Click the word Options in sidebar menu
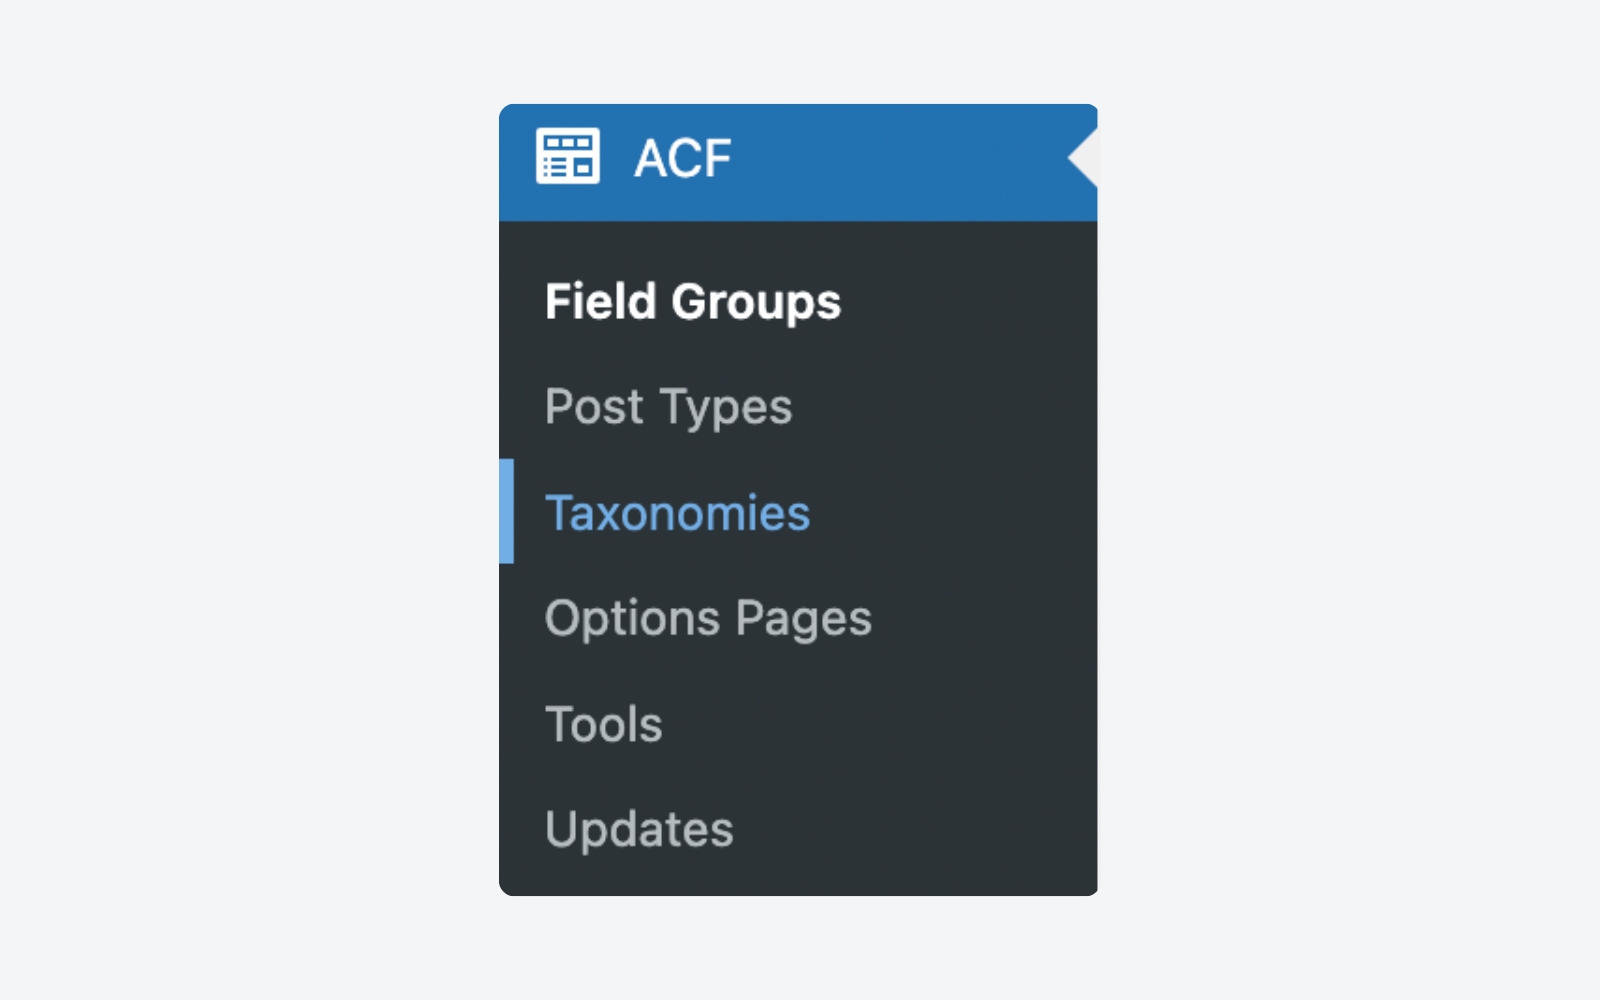This screenshot has height=1000, width=1600. point(632,618)
